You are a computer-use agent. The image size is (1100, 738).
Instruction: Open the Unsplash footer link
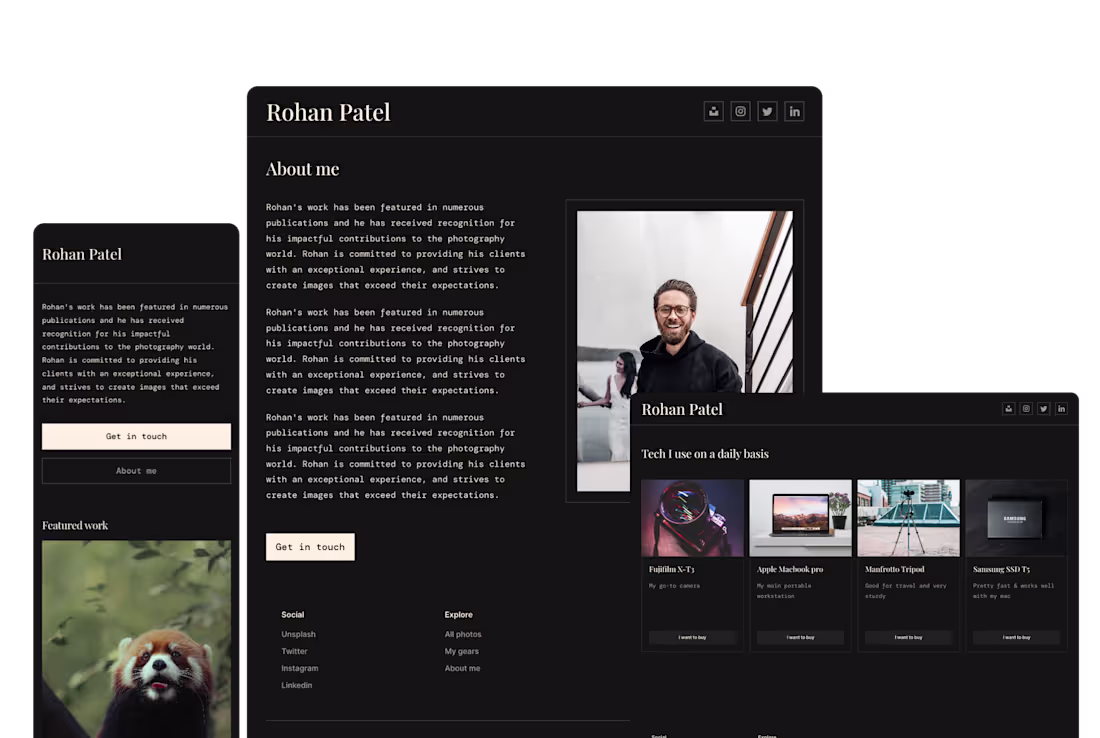(298, 633)
